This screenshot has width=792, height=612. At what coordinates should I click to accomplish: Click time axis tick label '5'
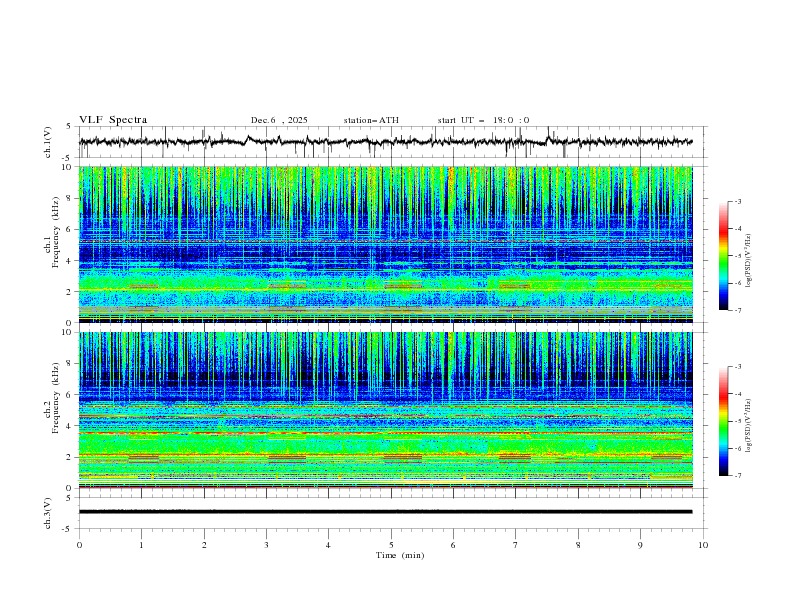391,545
